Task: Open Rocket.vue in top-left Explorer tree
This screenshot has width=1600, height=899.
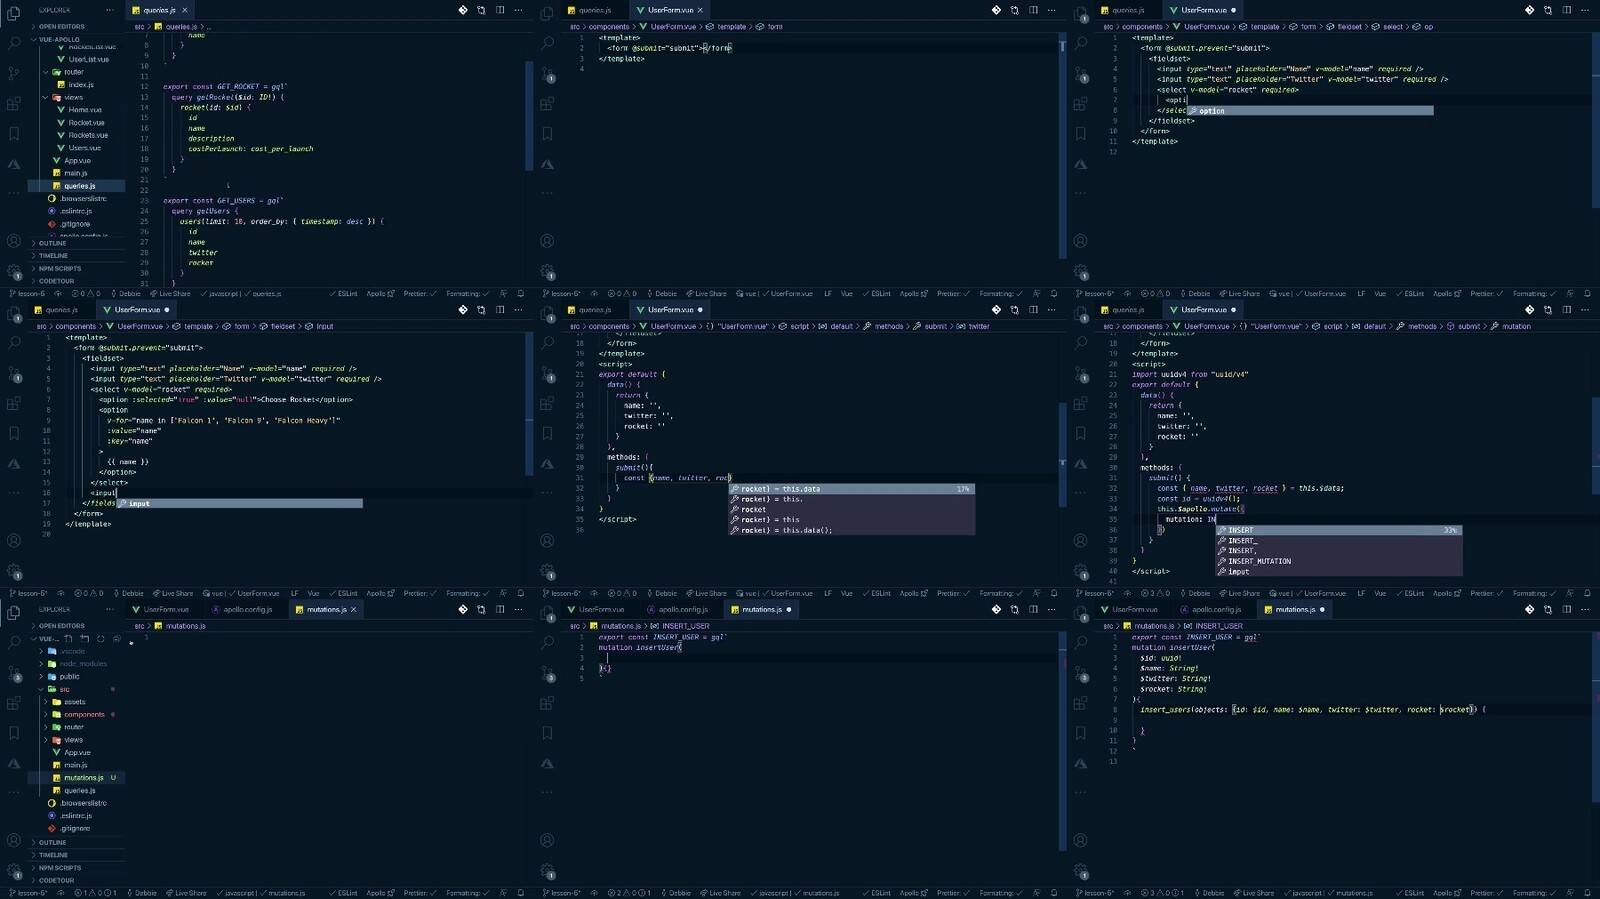Action: click(86, 122)
